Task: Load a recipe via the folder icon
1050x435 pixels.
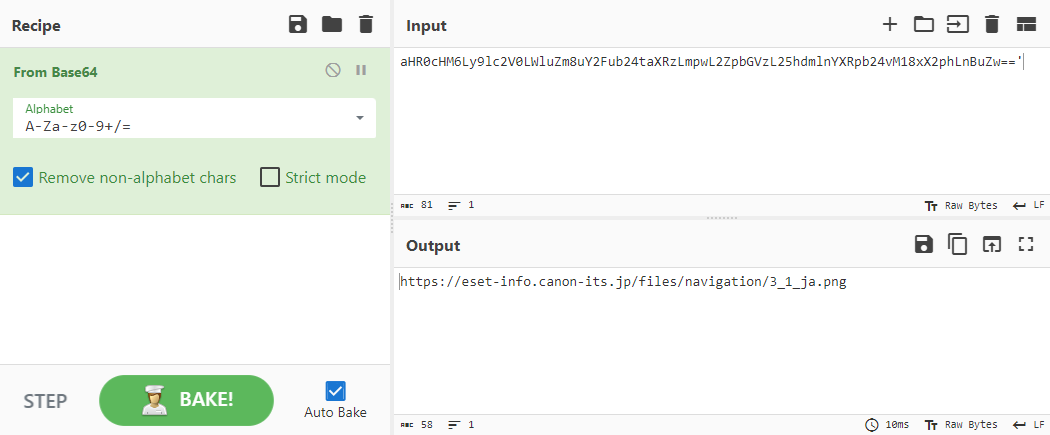Action: click(332, 25)
